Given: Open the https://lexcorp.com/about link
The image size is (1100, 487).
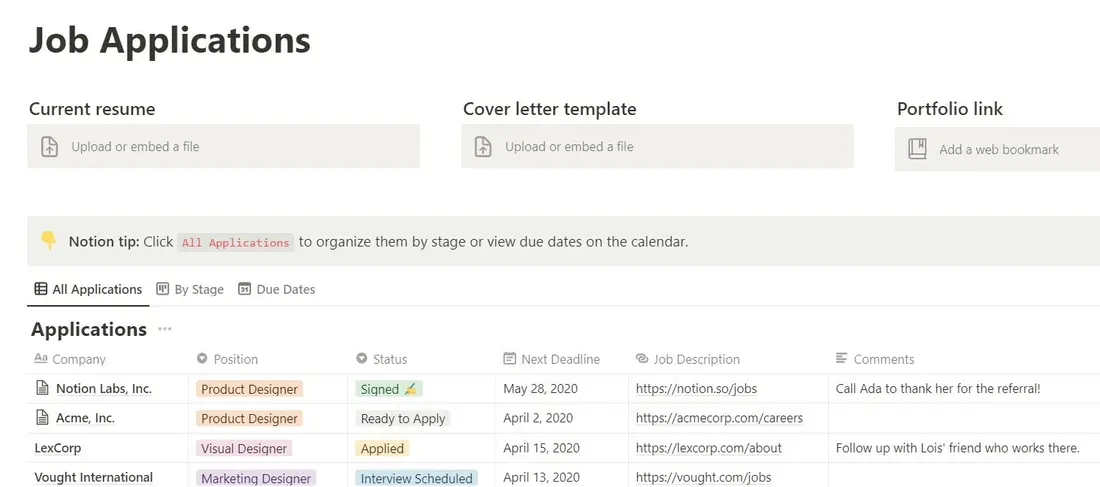Looking at the screenshot, I should (x=709, y=448).
